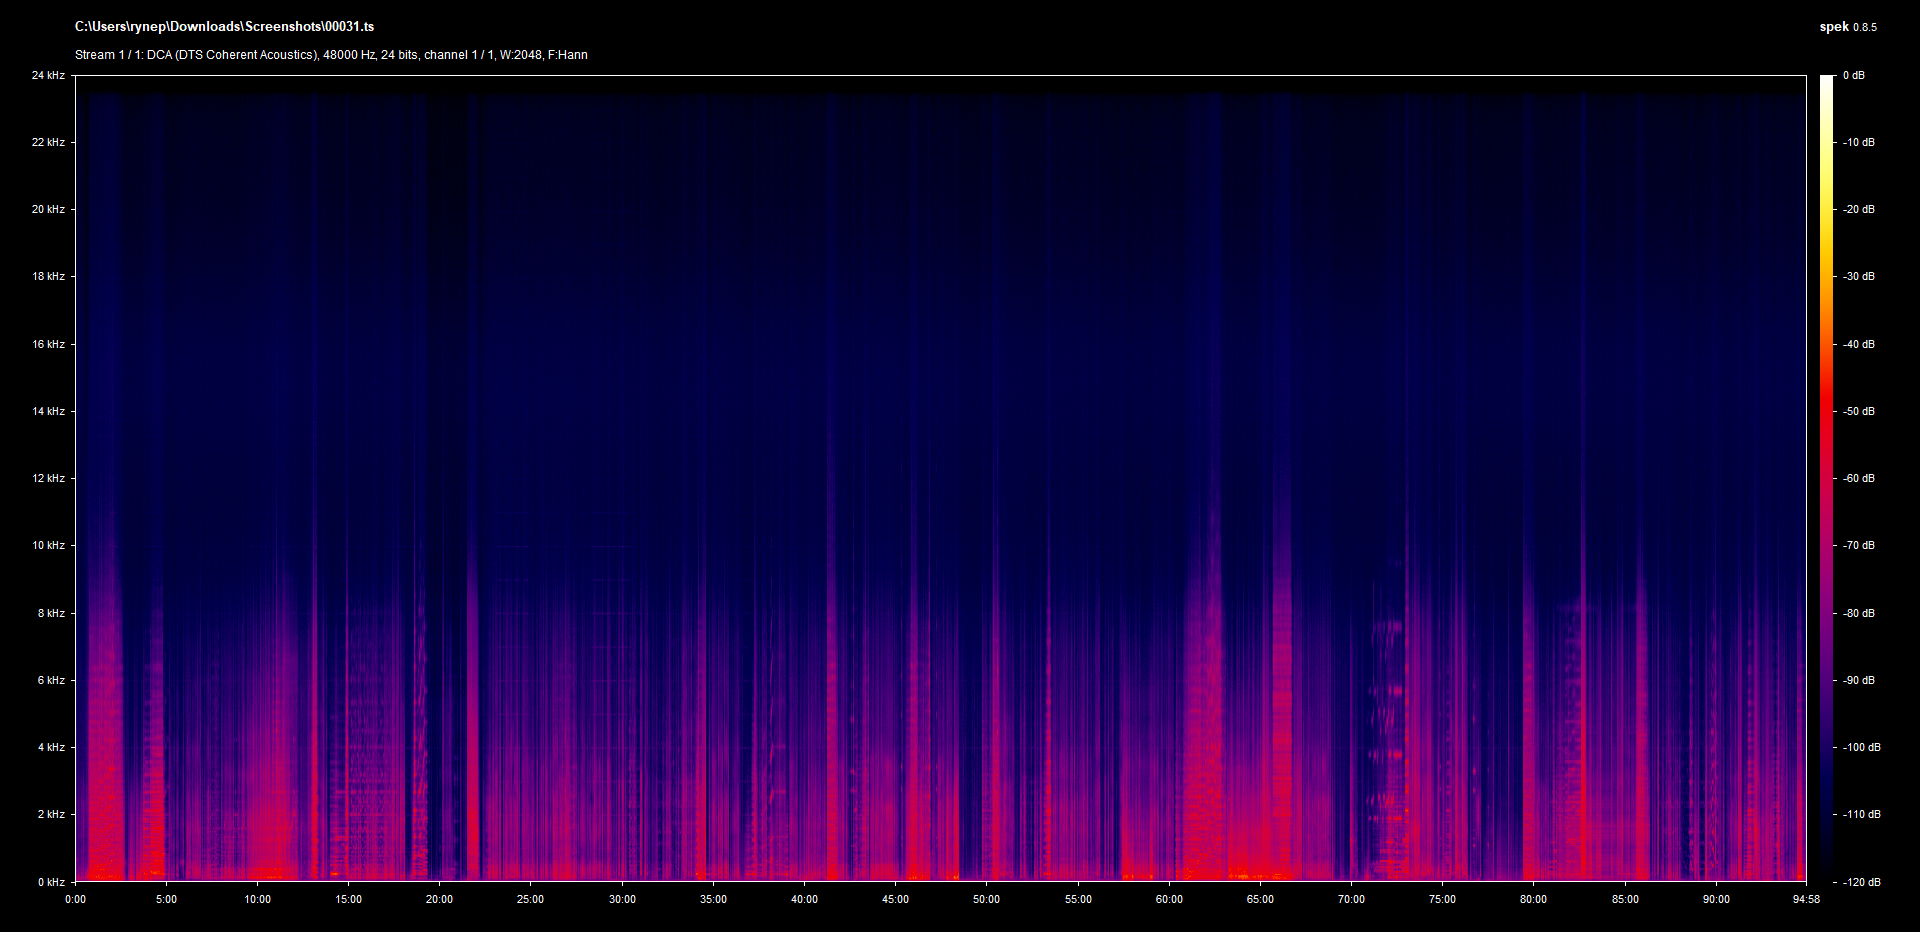The height and width of the screenshot is (932, 1920).
Task: Select the 45:00 time axis marker
Action: [x=895, y=899]
